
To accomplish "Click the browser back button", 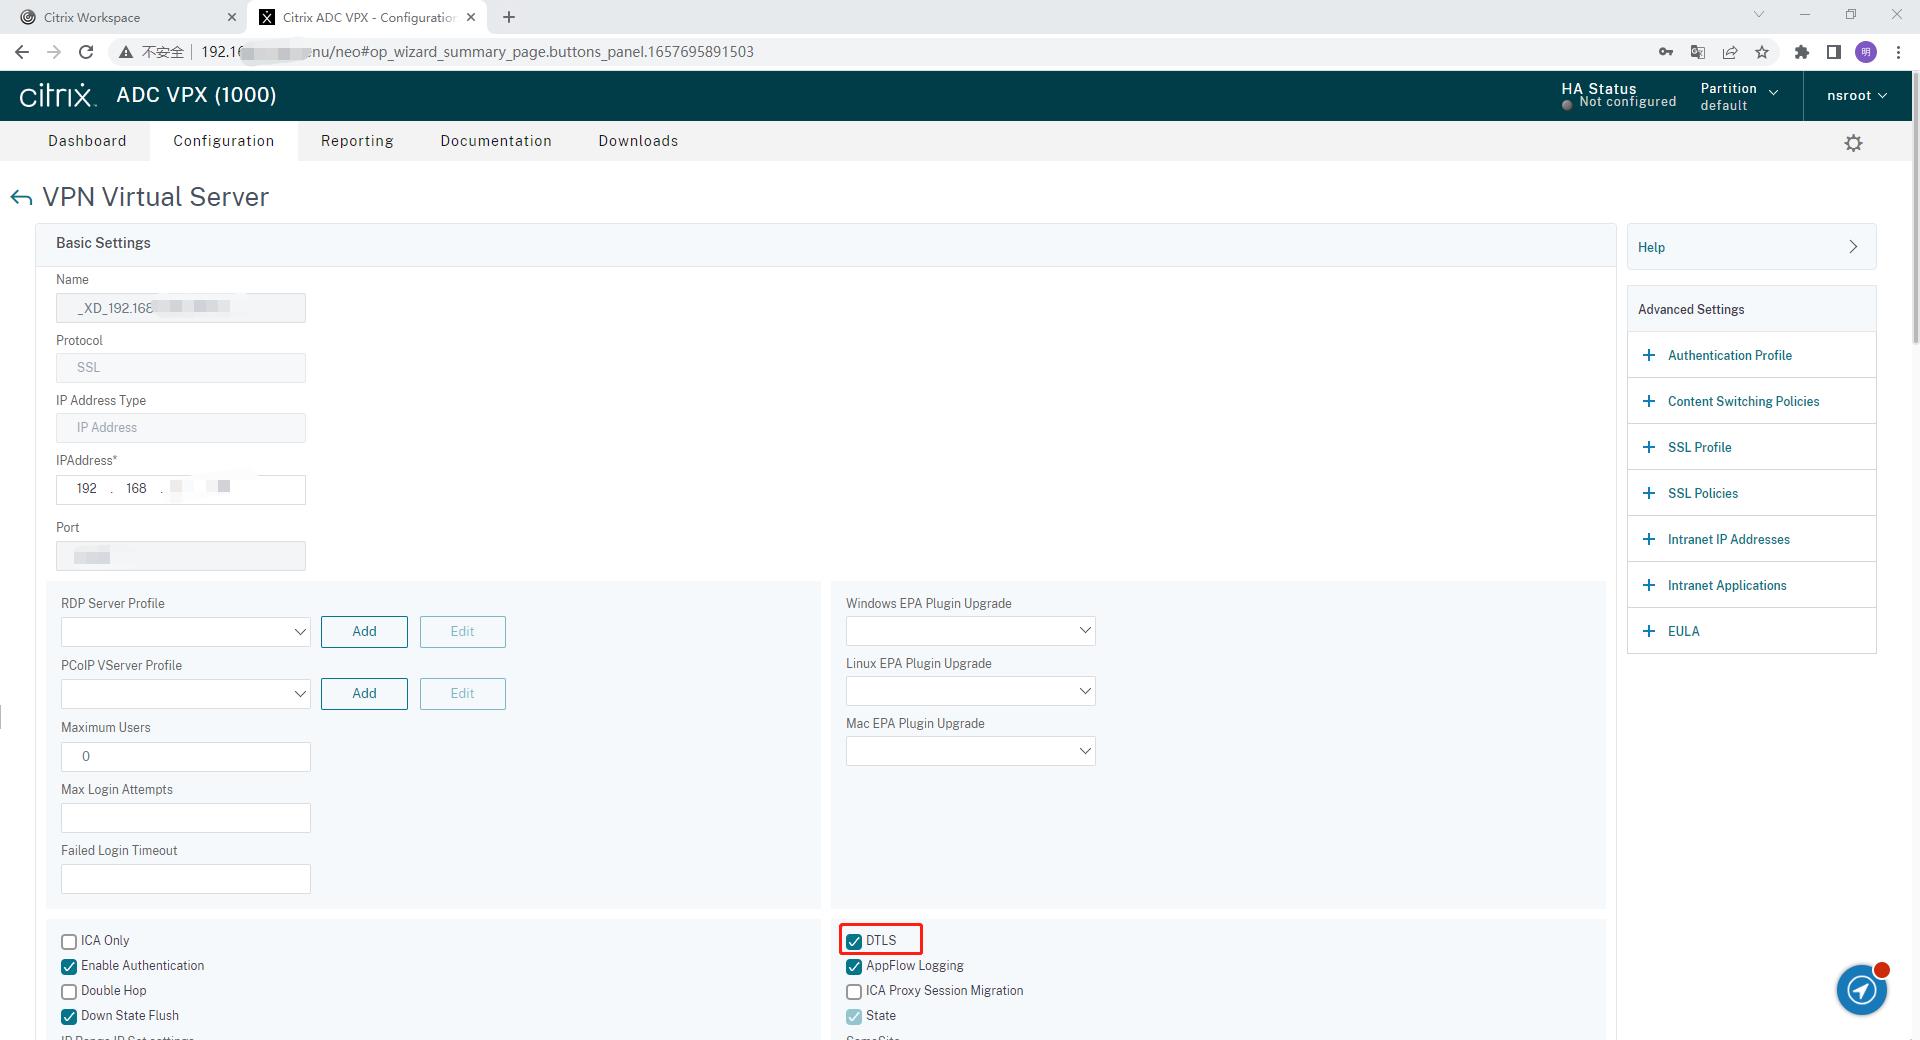I will (22, 52).
